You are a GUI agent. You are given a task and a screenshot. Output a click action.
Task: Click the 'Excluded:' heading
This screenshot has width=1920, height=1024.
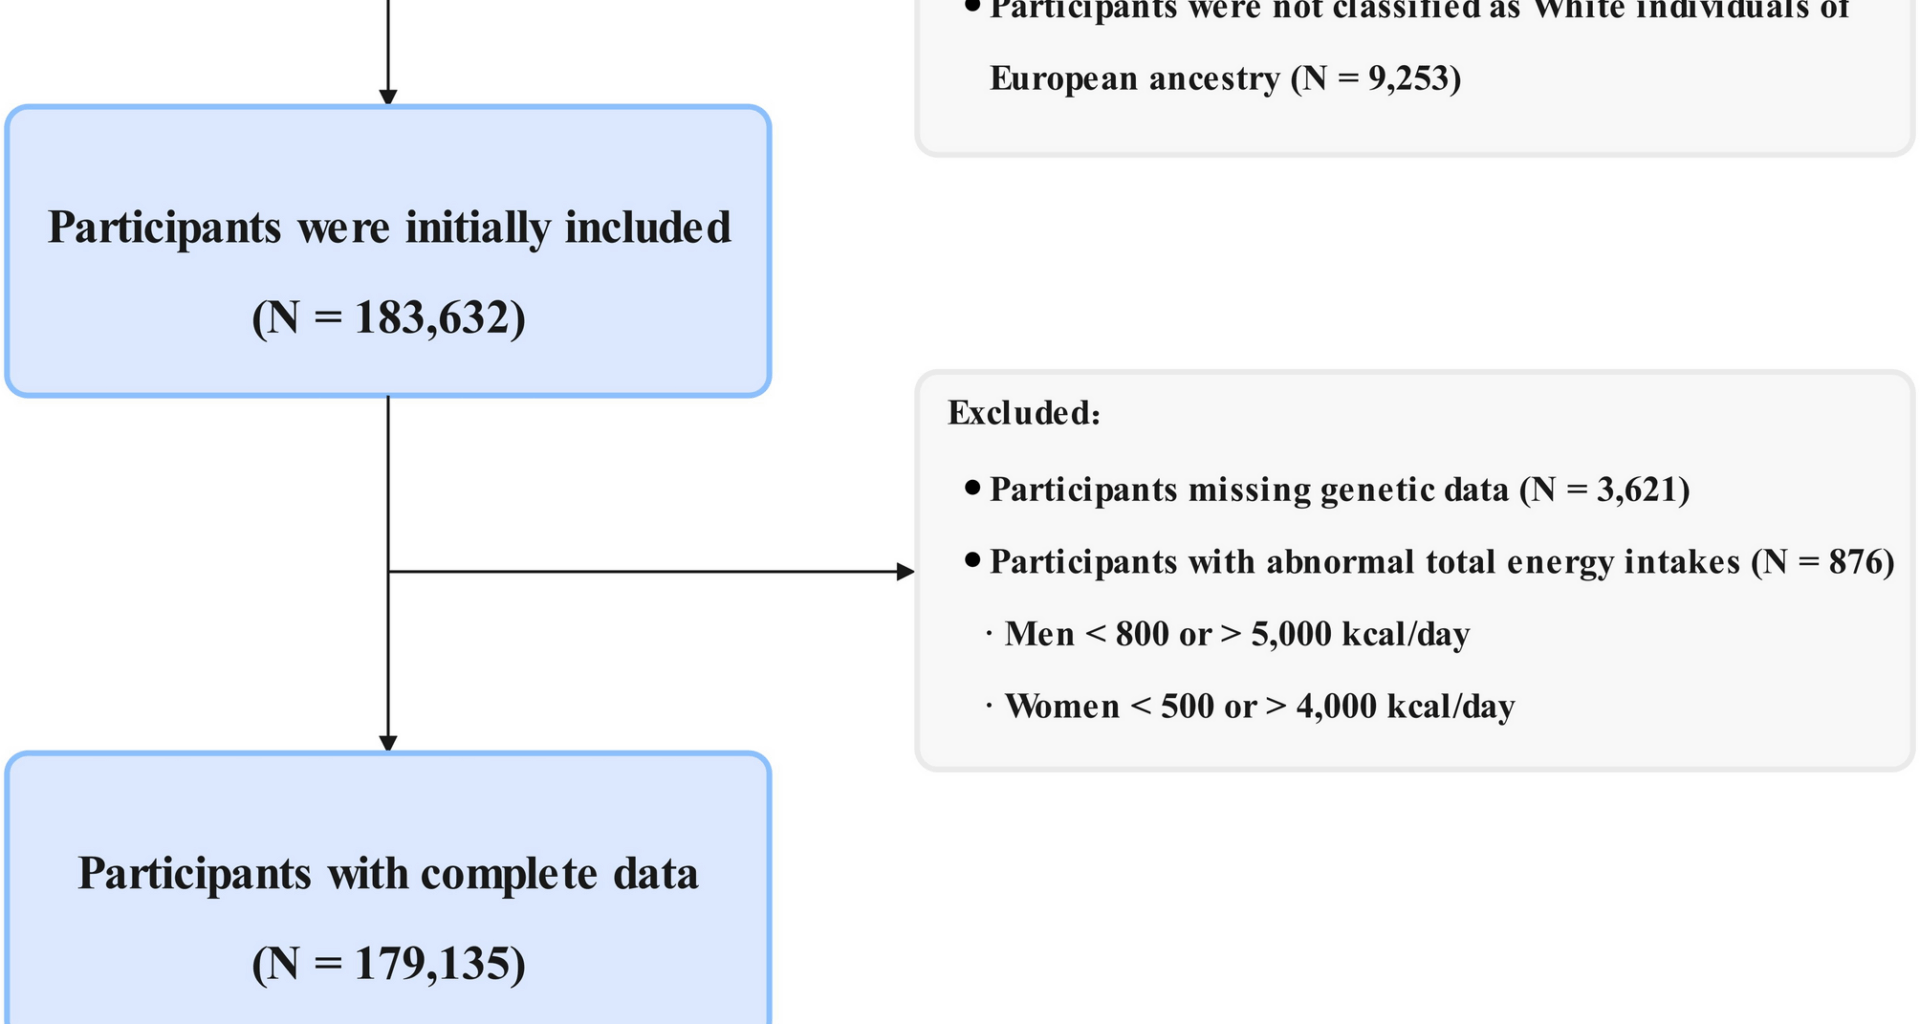tap(1024, 413)
